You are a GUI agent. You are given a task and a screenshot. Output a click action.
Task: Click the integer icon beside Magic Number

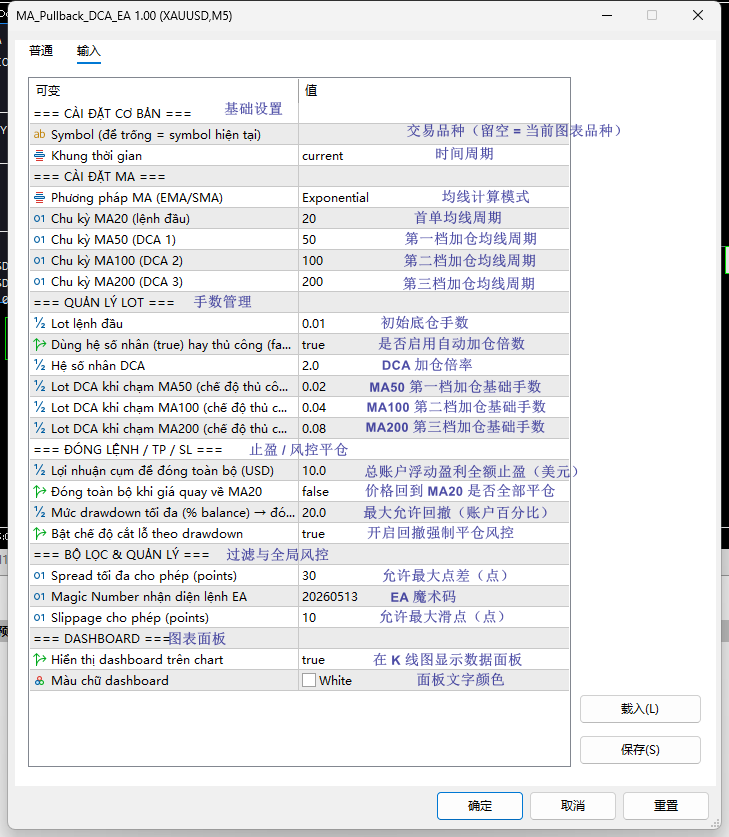[x=39, y=596]
